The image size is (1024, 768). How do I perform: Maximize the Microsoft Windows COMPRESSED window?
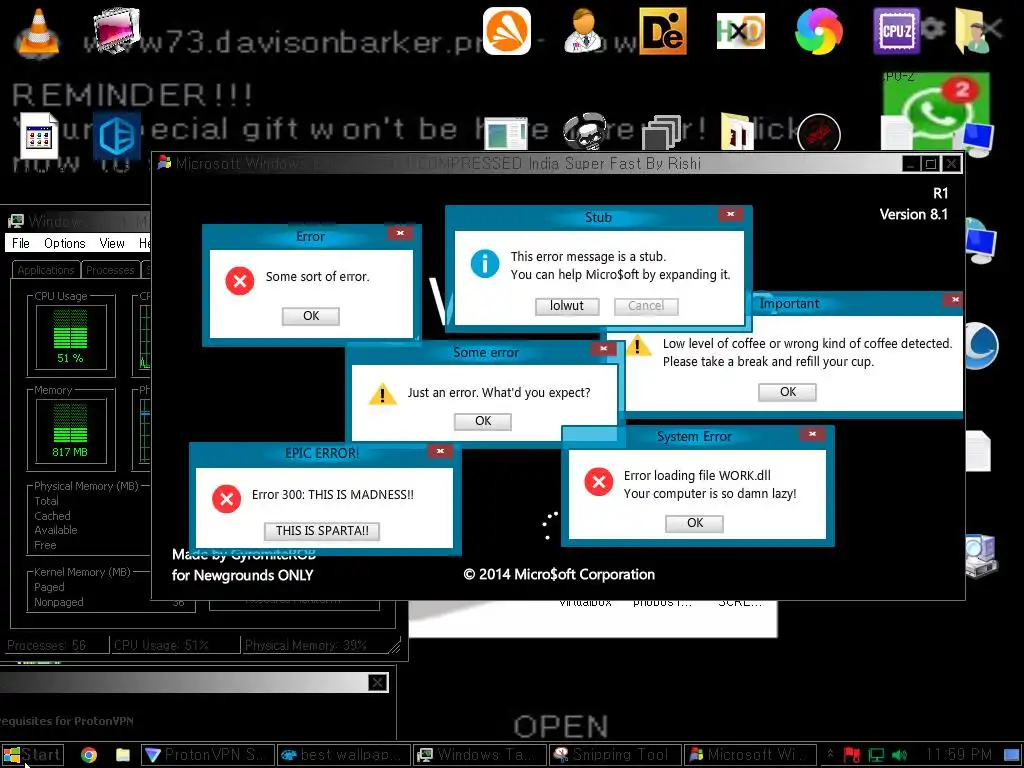(931, 163)
